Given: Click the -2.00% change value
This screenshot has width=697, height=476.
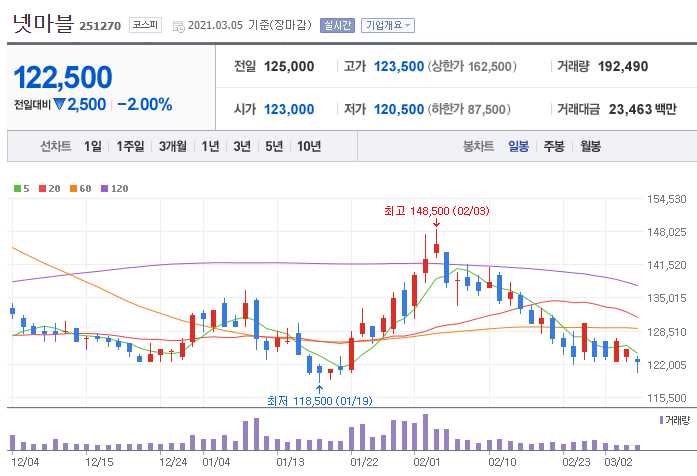Looking at the screenshot, I should pos(145,104).
